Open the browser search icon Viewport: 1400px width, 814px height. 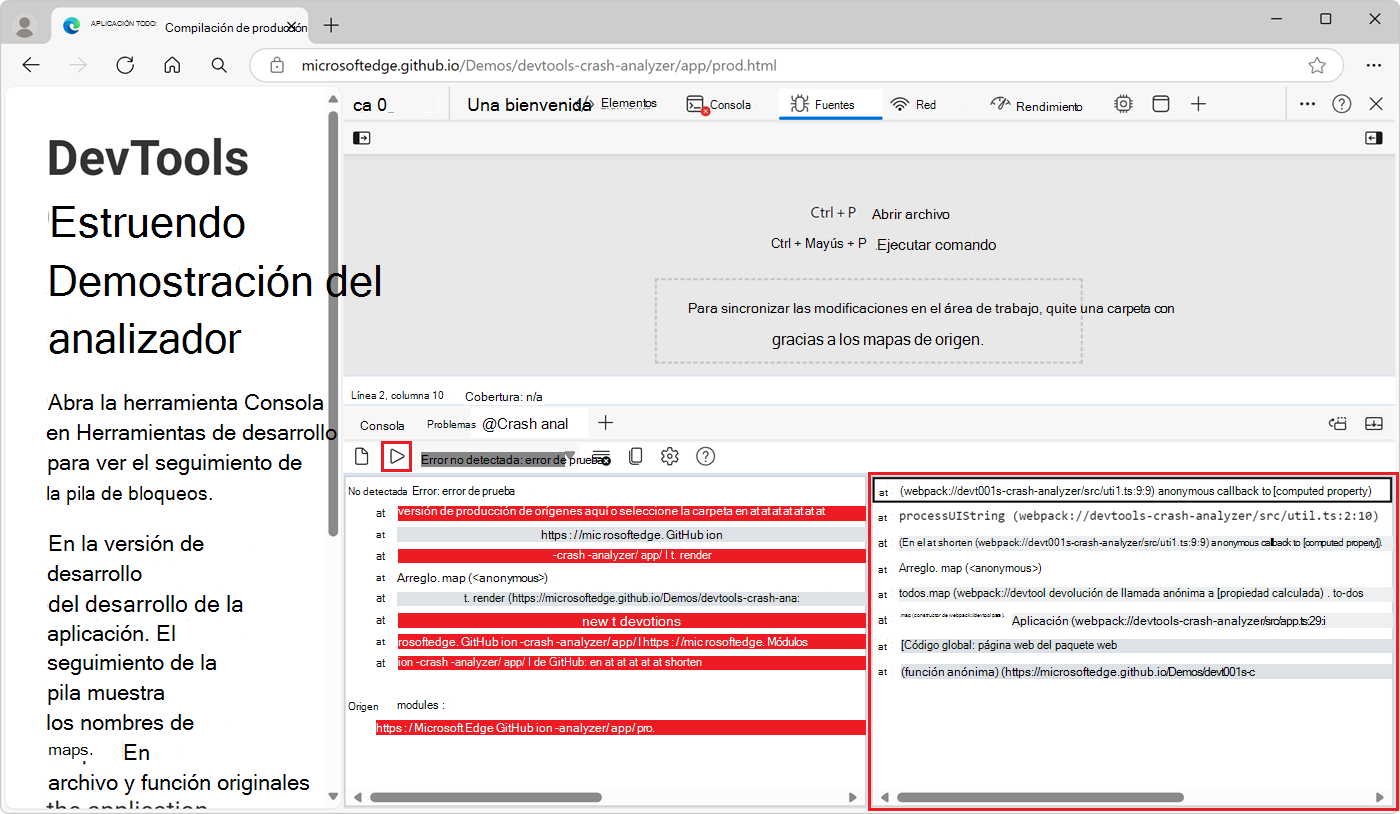pyautogui.click(x=219, y=65)
